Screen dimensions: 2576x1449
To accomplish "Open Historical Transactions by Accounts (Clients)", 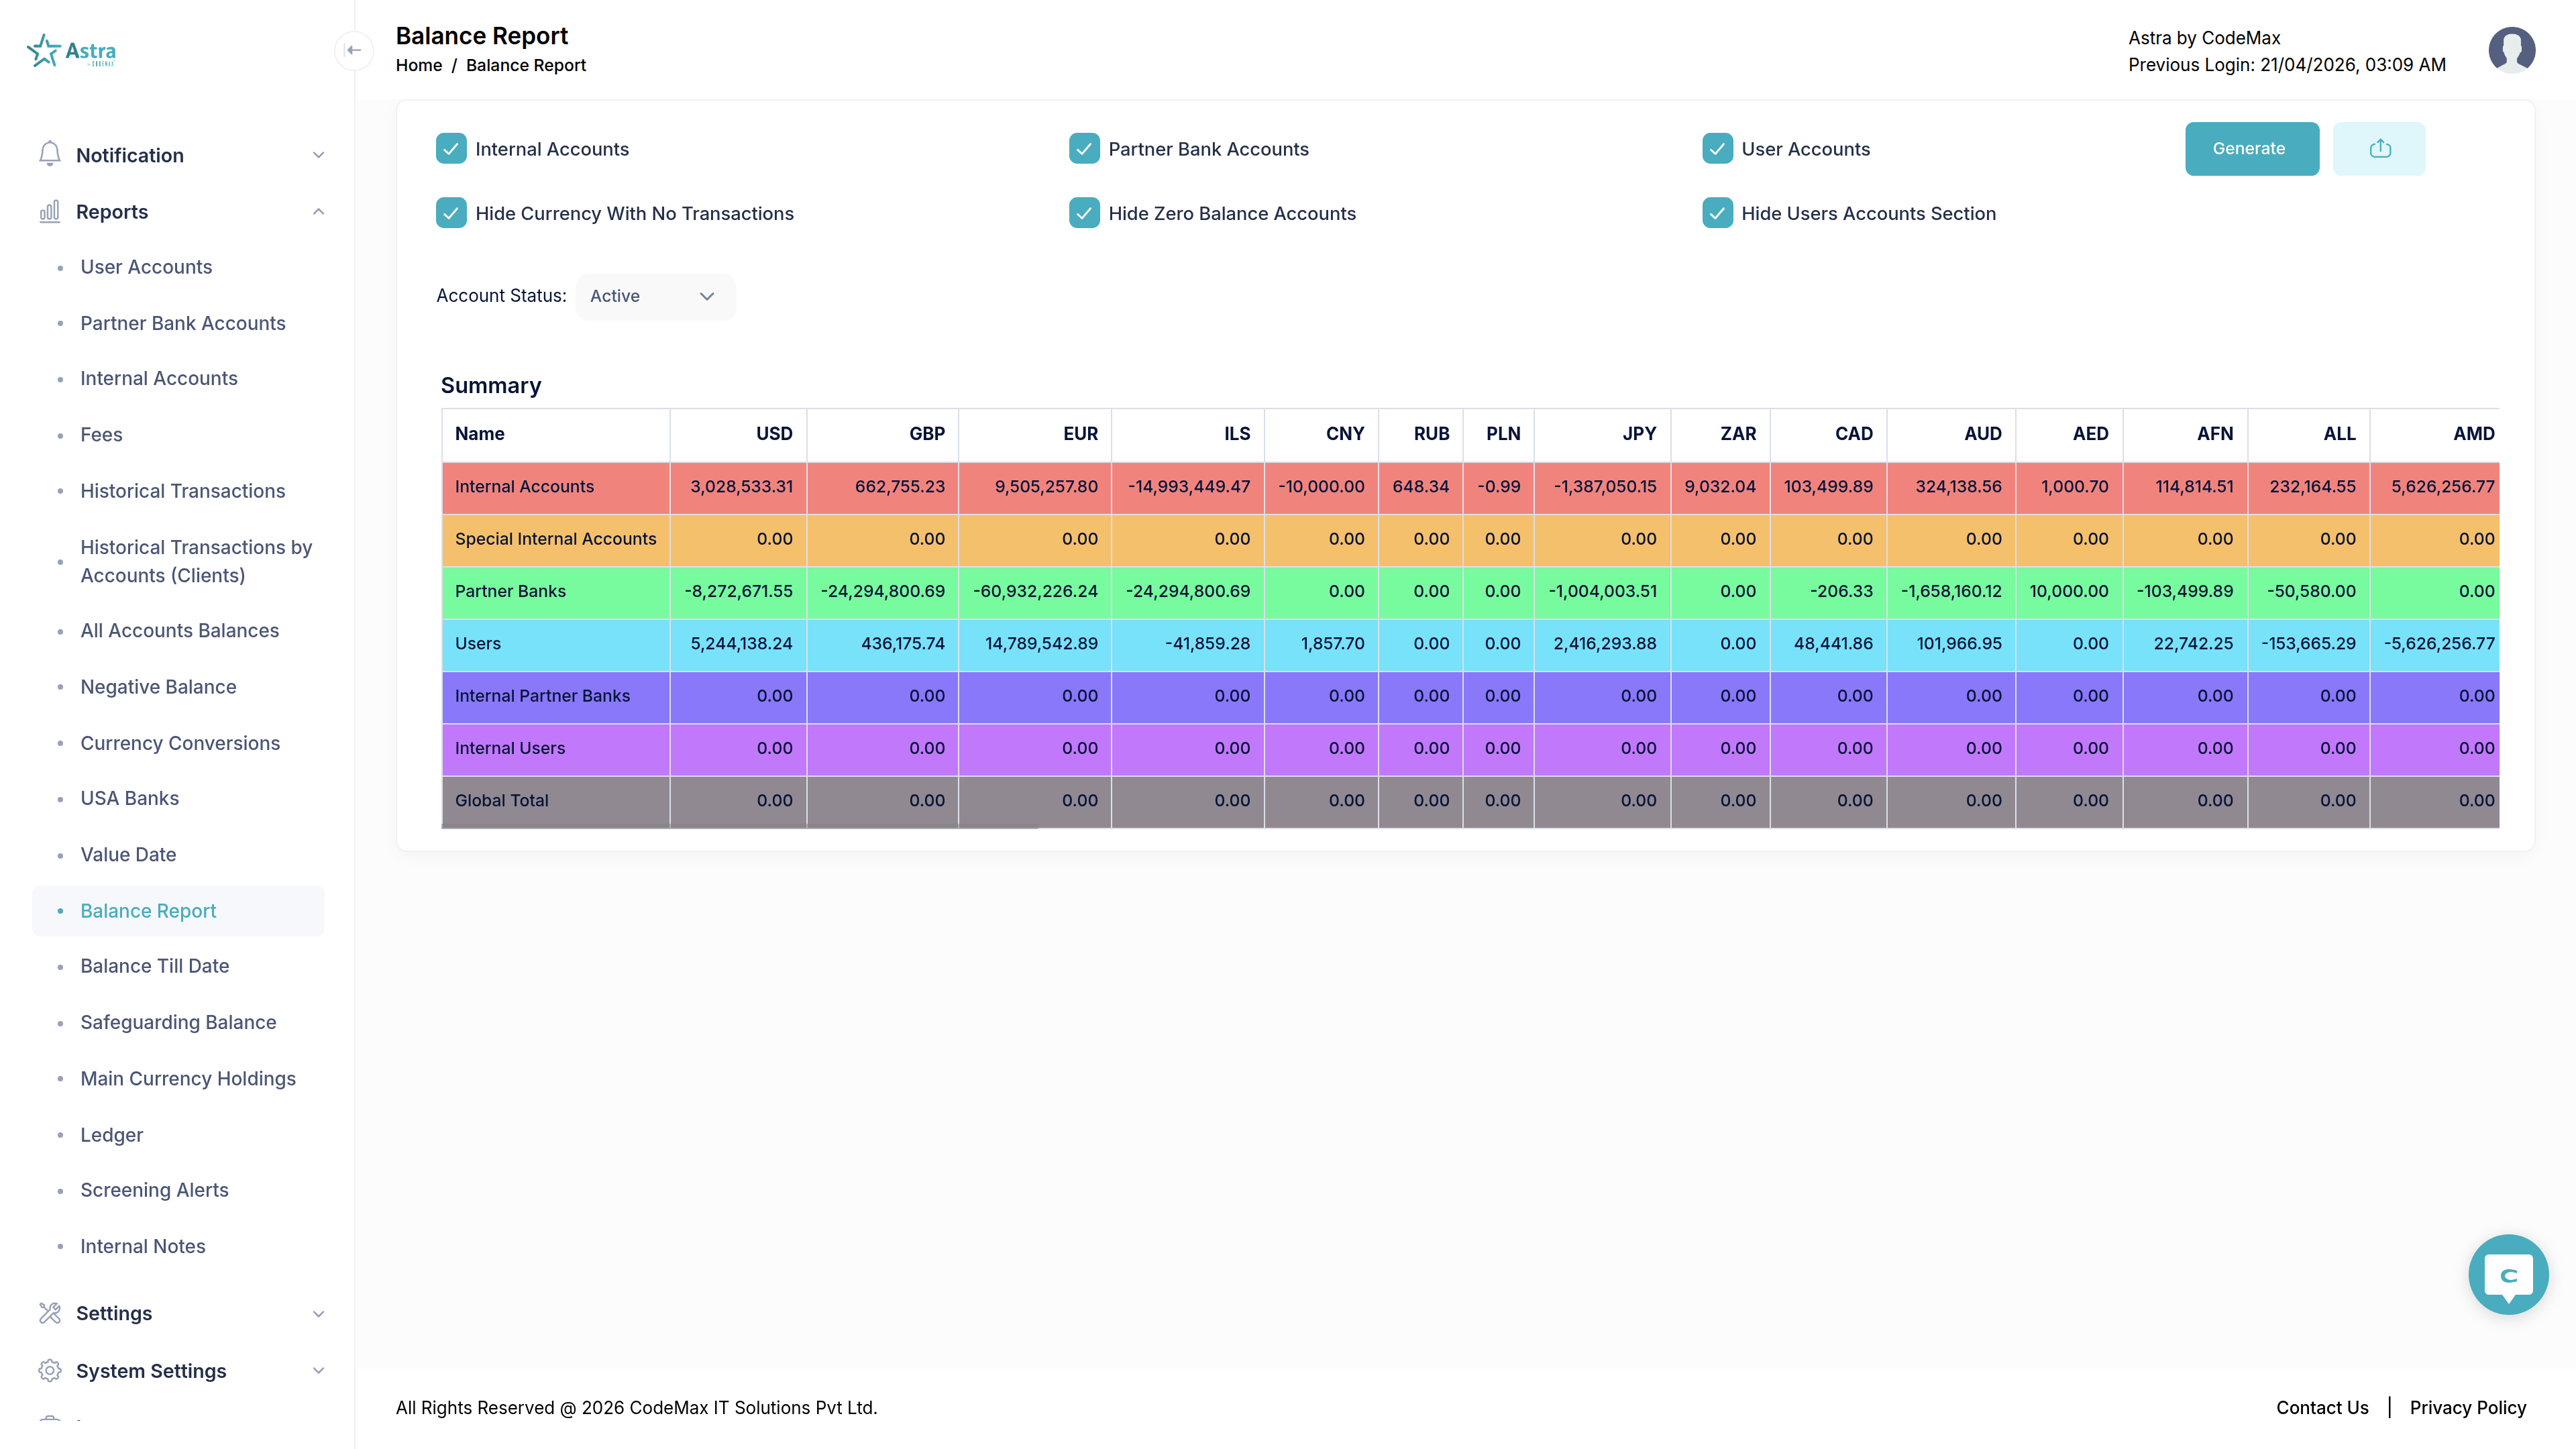I will pos(196,561).
